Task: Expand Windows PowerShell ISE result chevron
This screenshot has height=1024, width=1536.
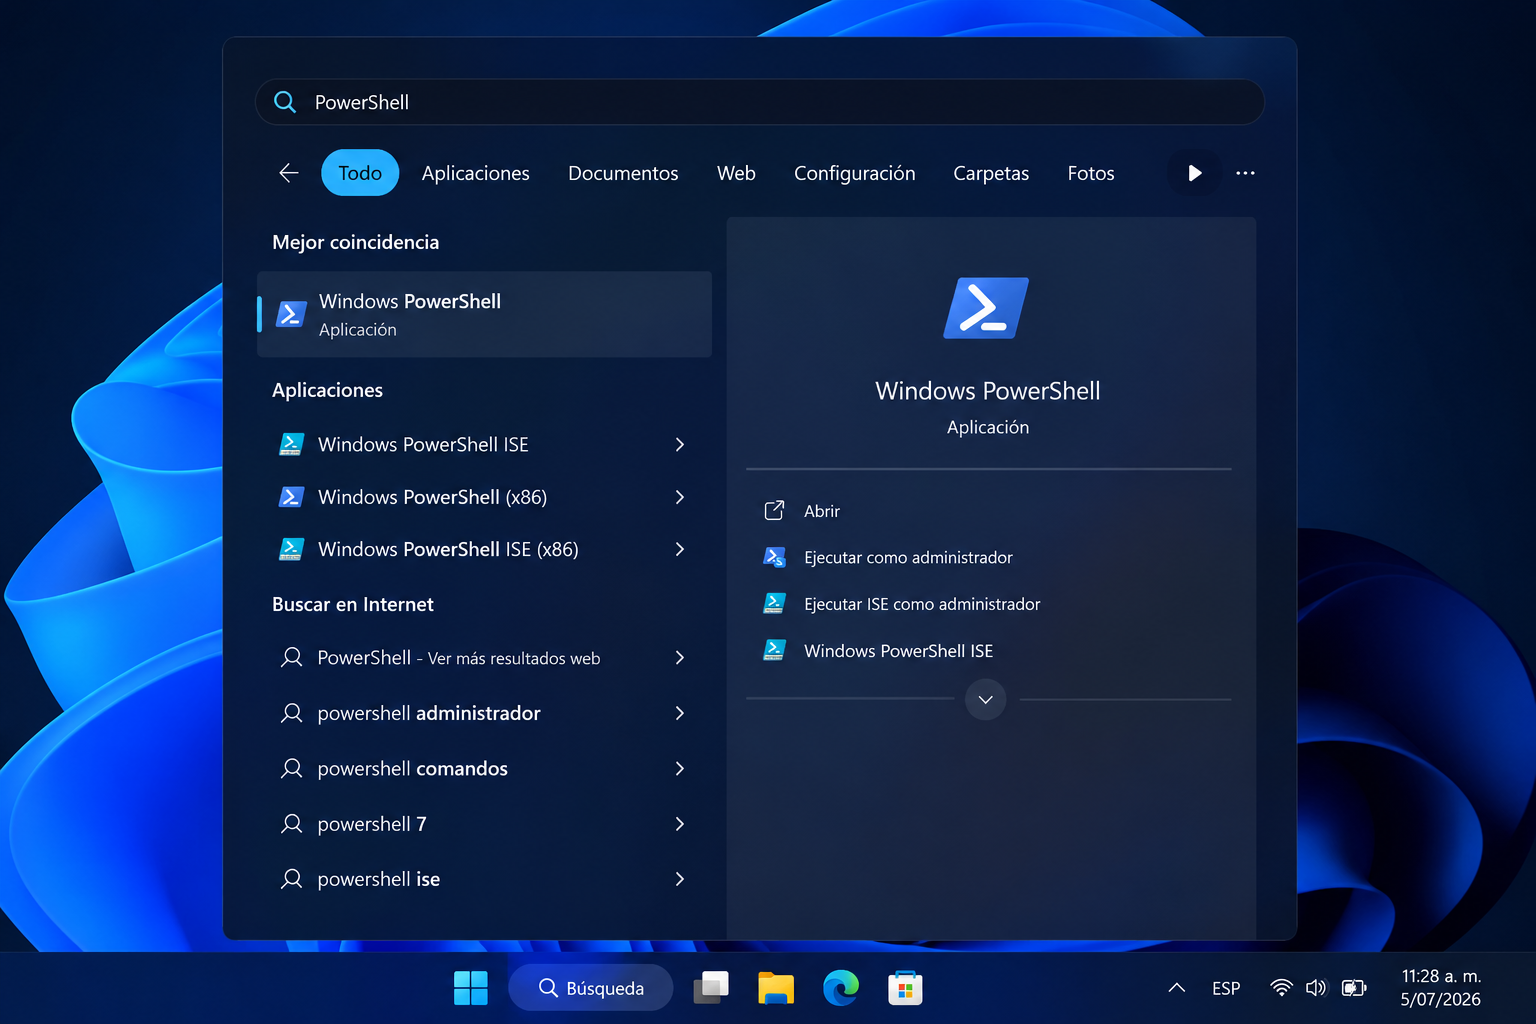Action: [680, 444]
